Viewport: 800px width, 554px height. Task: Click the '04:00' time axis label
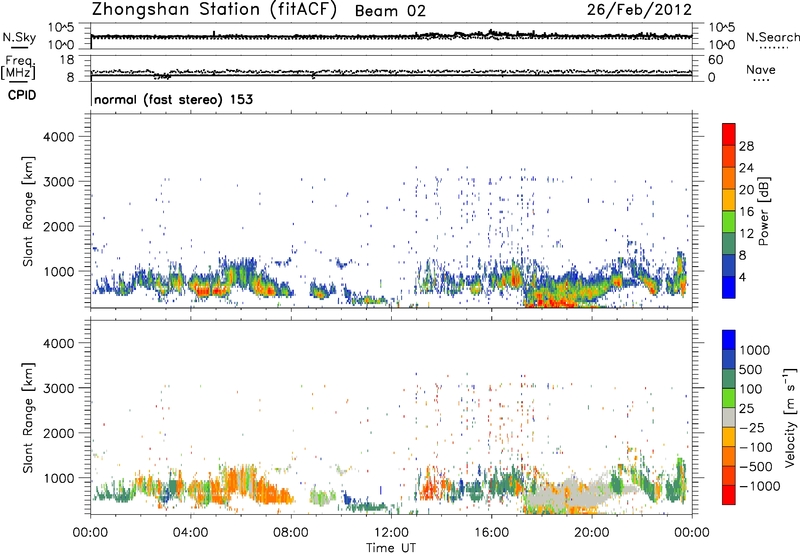click(190, 533)
